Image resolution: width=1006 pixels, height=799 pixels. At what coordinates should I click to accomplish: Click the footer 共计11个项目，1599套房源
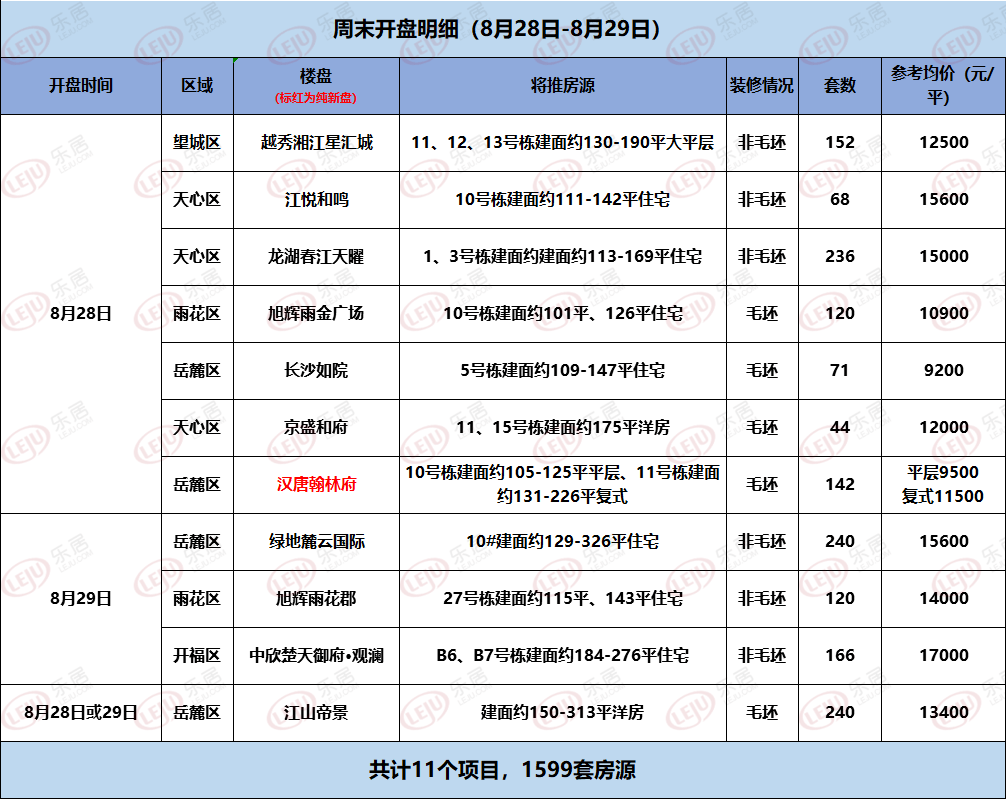point(502,770)
